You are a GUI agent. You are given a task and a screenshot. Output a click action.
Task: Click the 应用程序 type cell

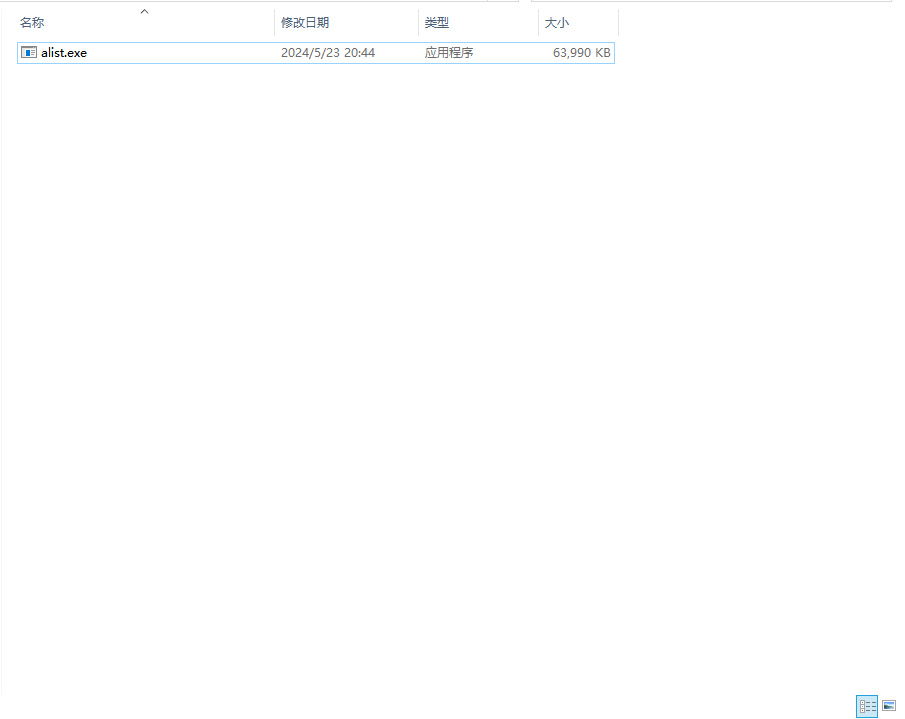coord(448,53)
